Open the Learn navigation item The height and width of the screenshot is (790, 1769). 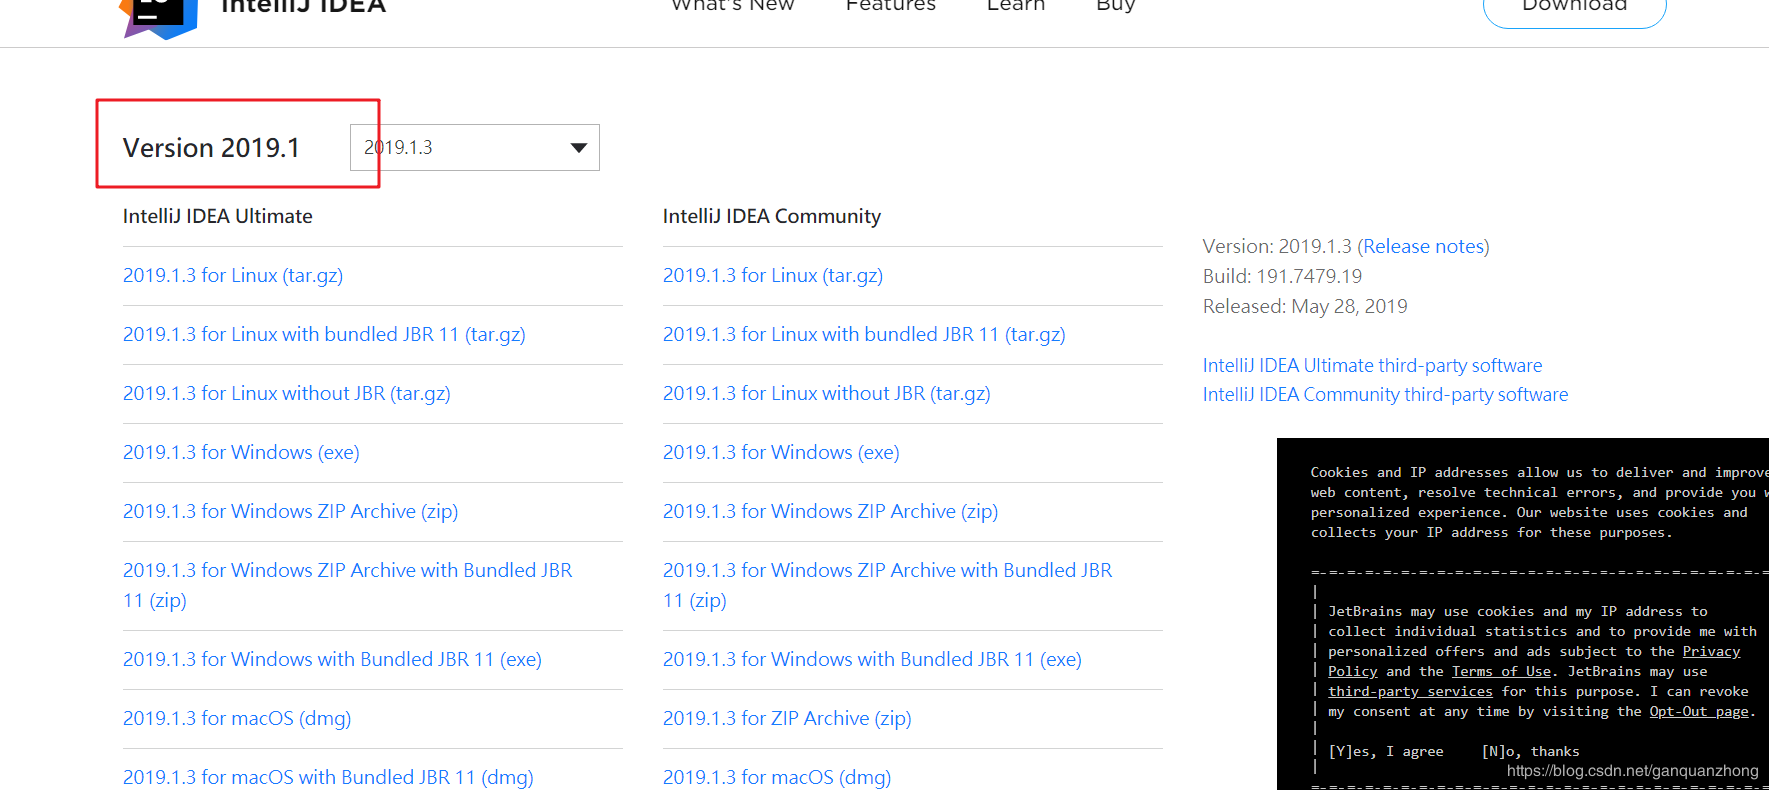[1015, 6]
